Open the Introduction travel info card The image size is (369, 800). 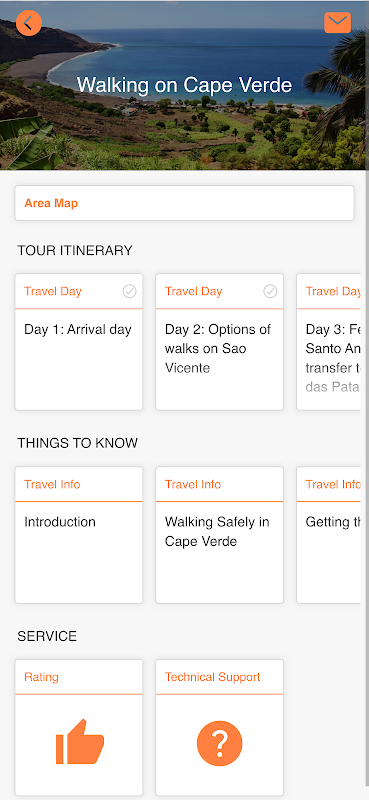pyautogui.click(x=79, y=535)
